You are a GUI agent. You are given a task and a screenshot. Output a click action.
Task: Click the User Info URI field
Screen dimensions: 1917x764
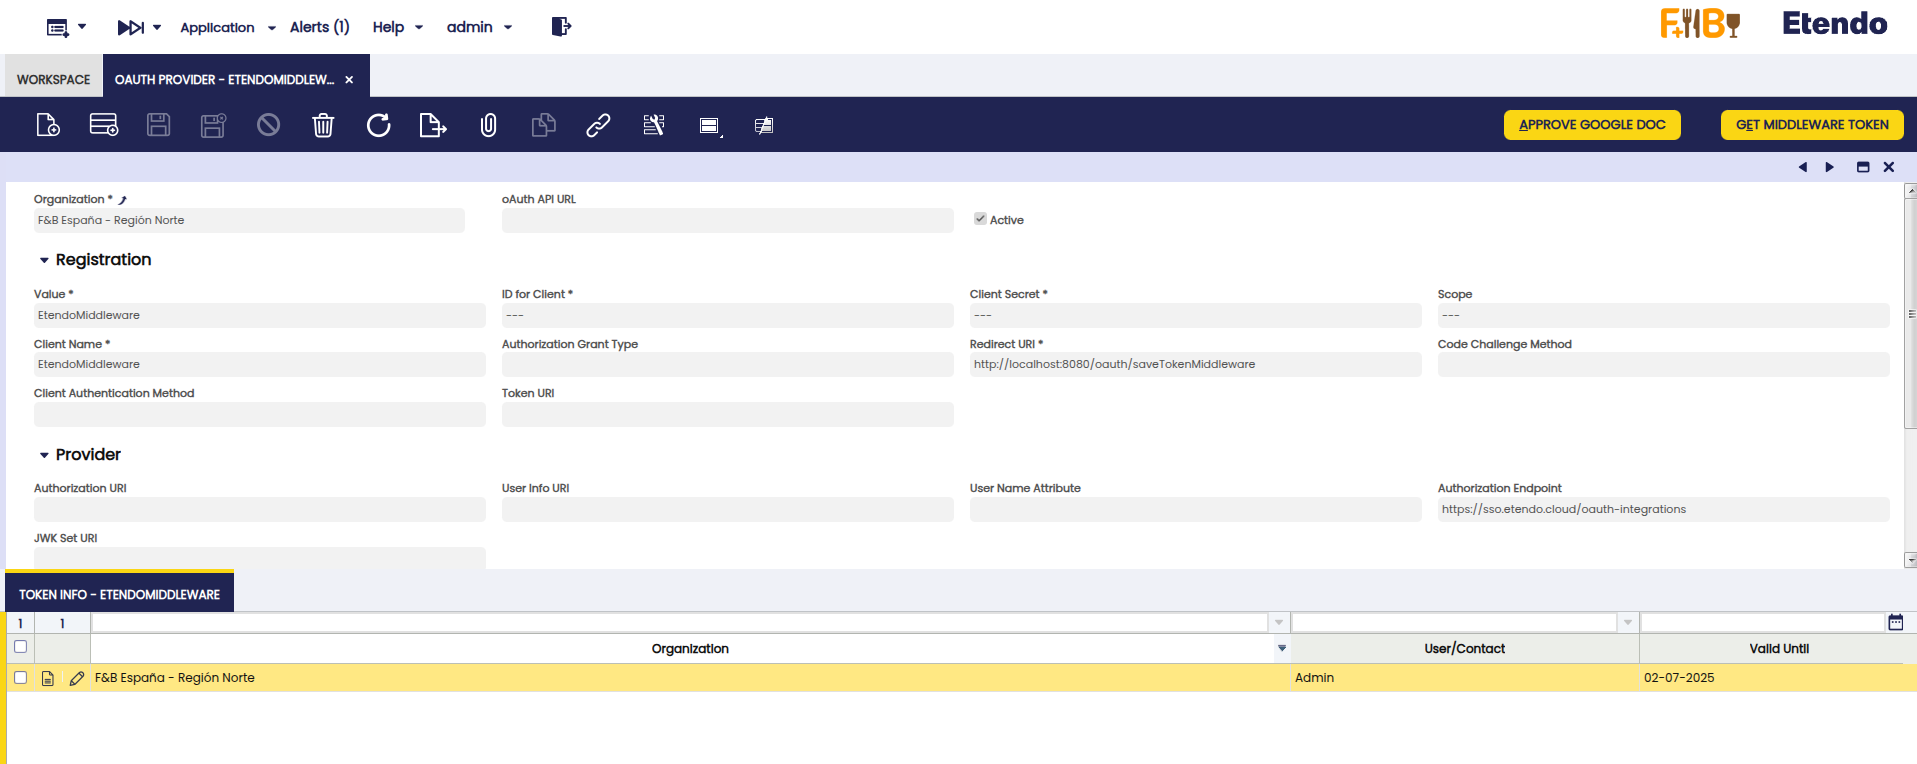727,509
